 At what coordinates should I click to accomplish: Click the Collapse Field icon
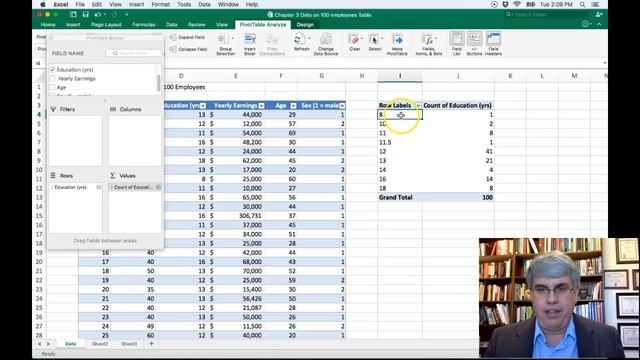[173, 49]
